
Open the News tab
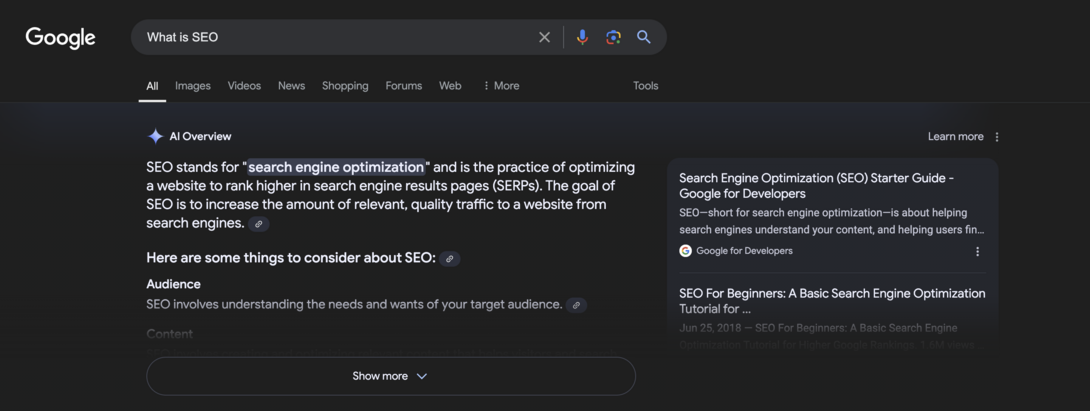pos(291,86)
